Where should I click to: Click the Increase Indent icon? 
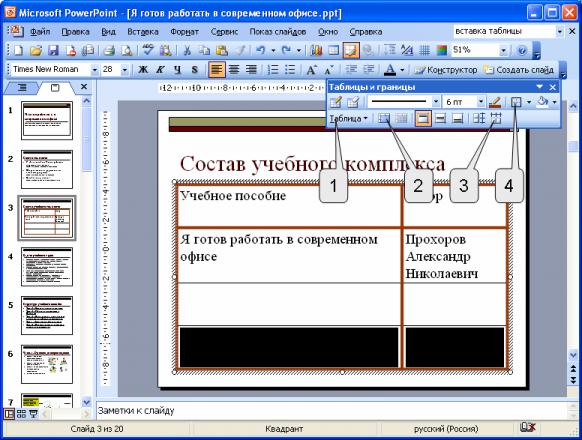369,69
